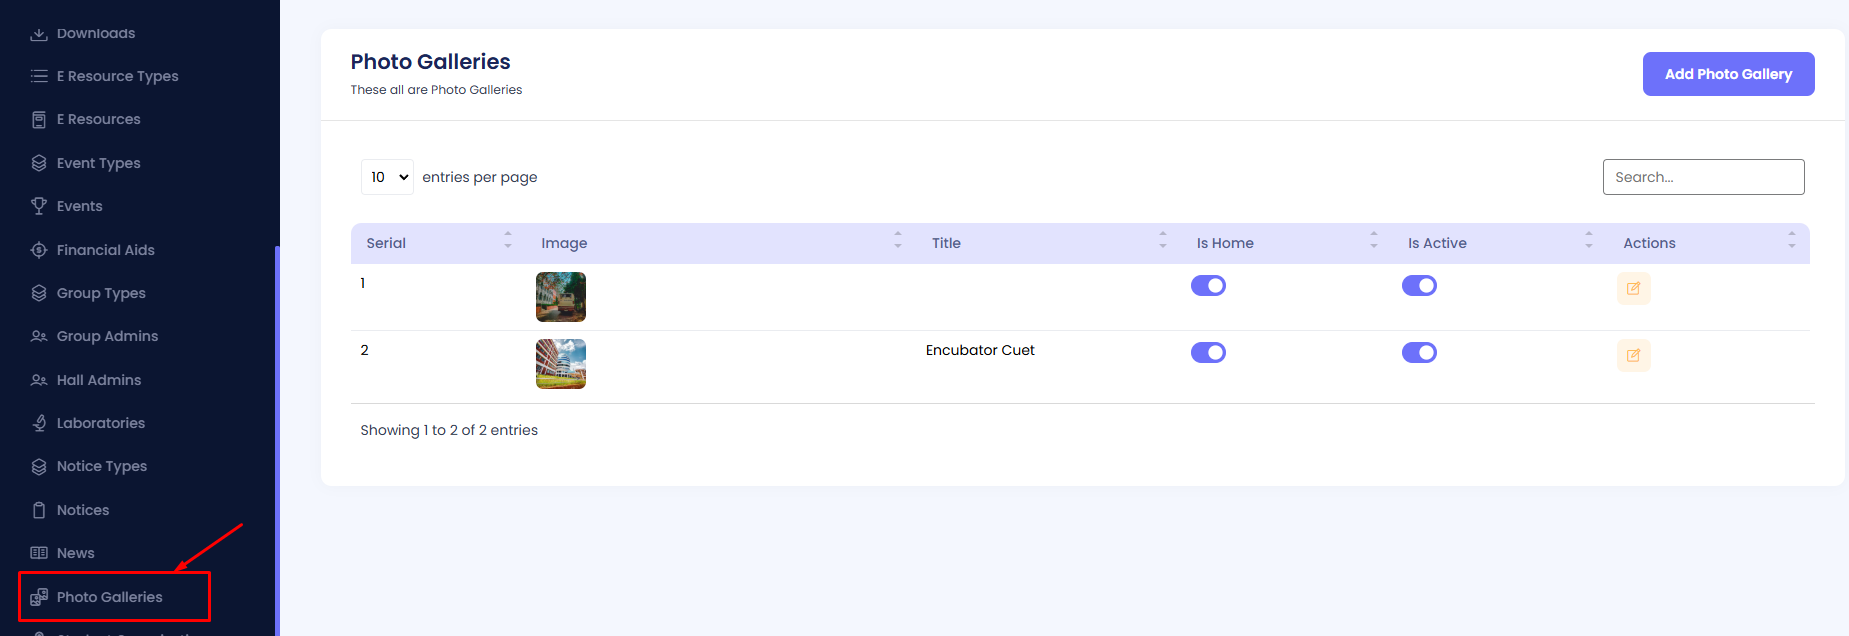
Task: Disable Is Home for Encubator Cuet
Action: coord(1208,353)
